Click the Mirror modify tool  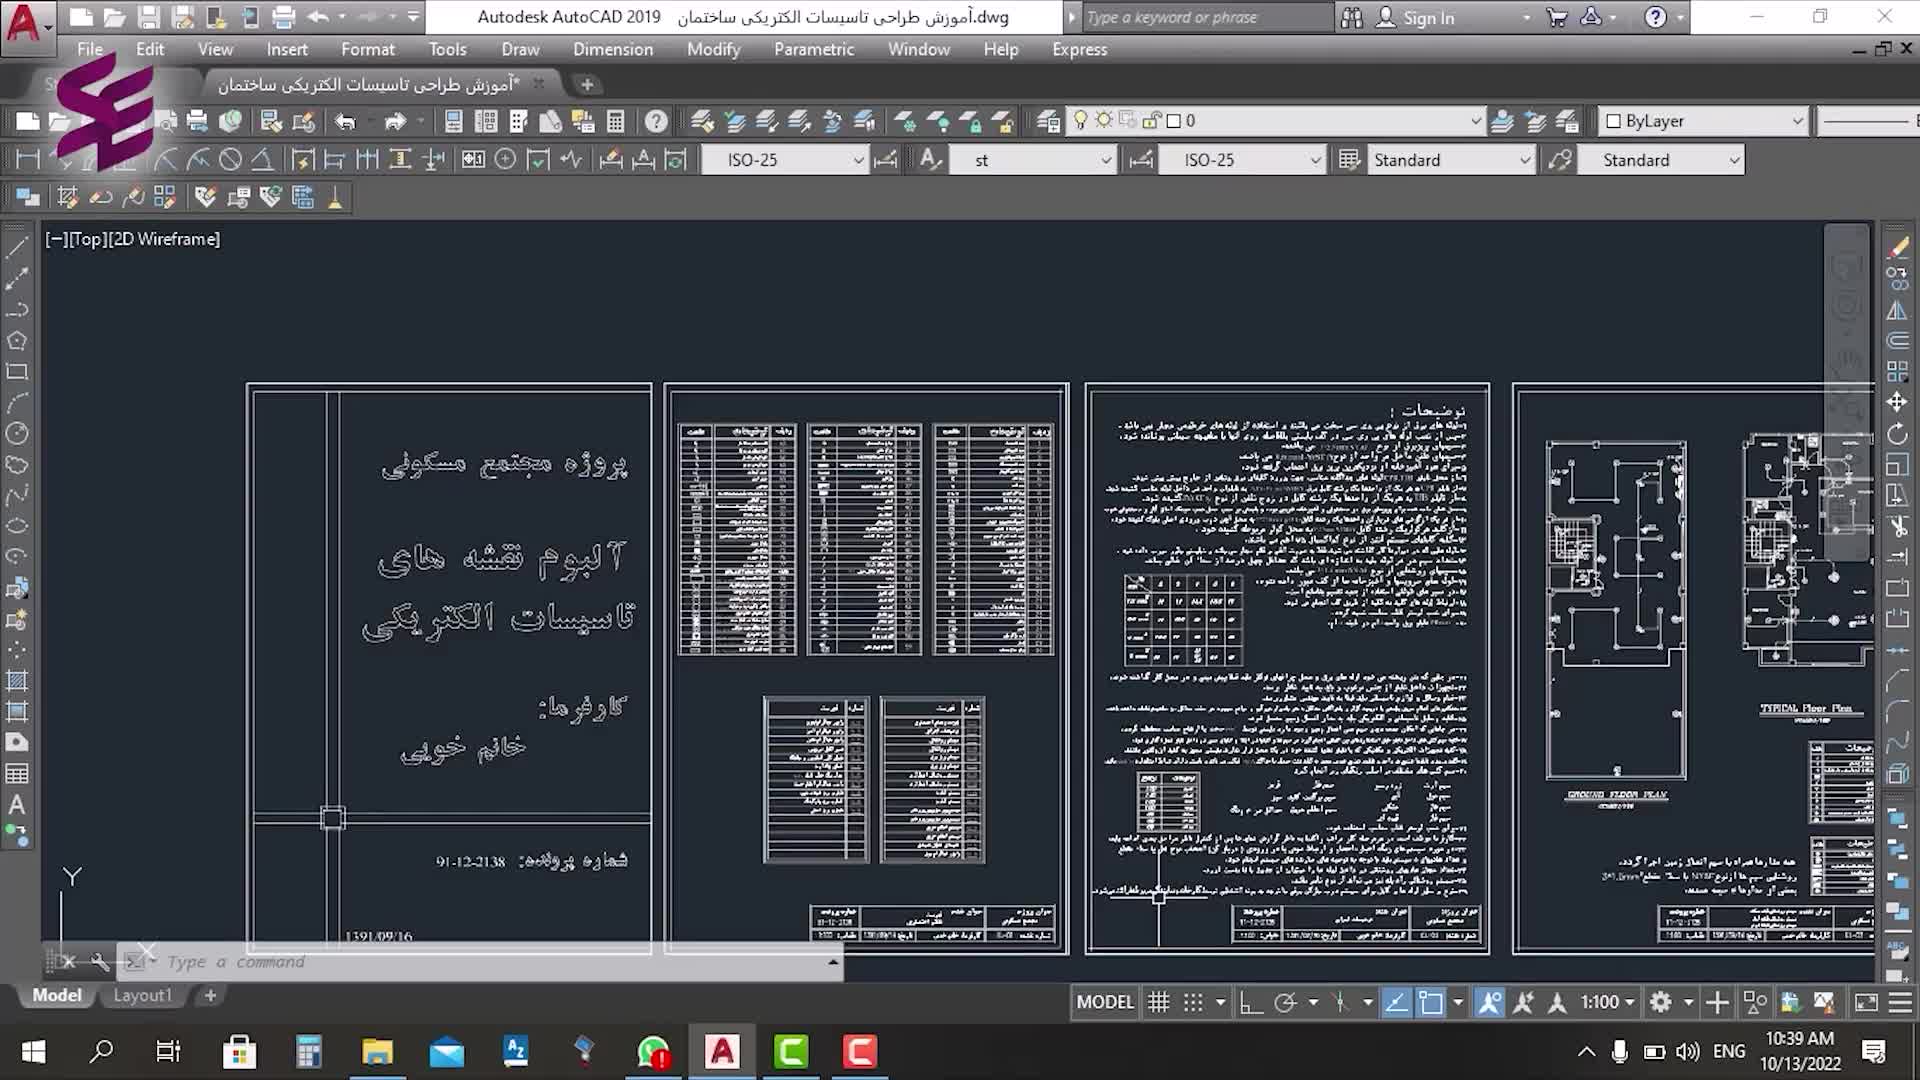(x=1897, y=310)
